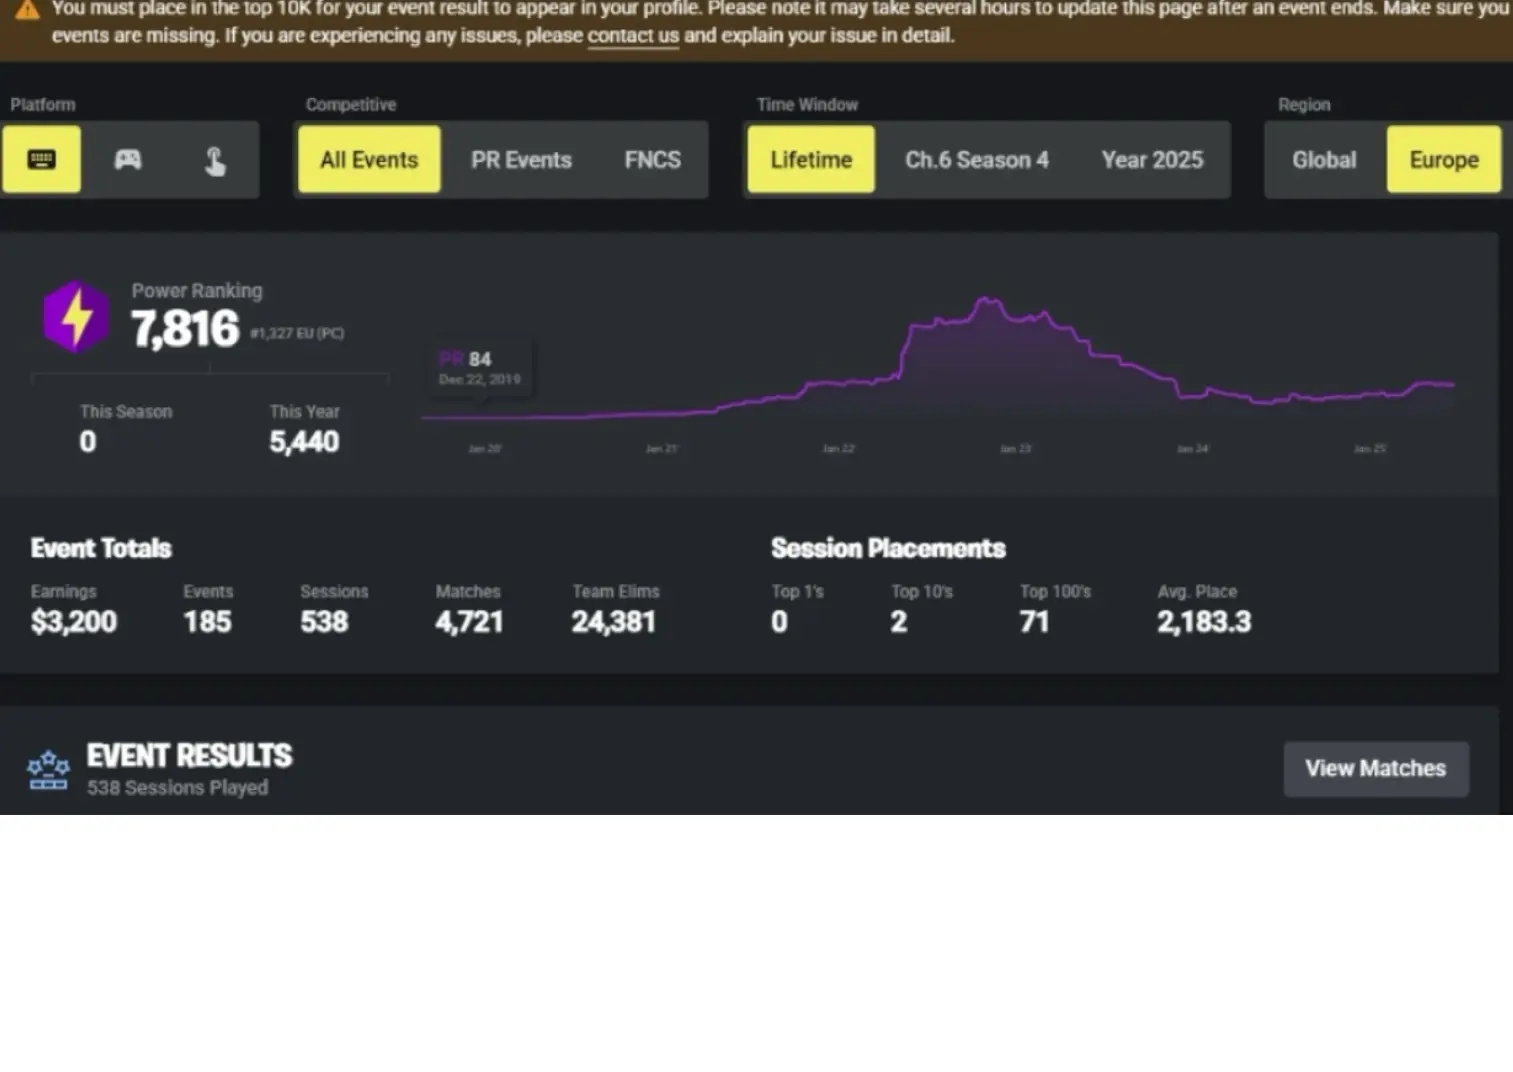Select the keyboard and mouse platform icon

41,160
